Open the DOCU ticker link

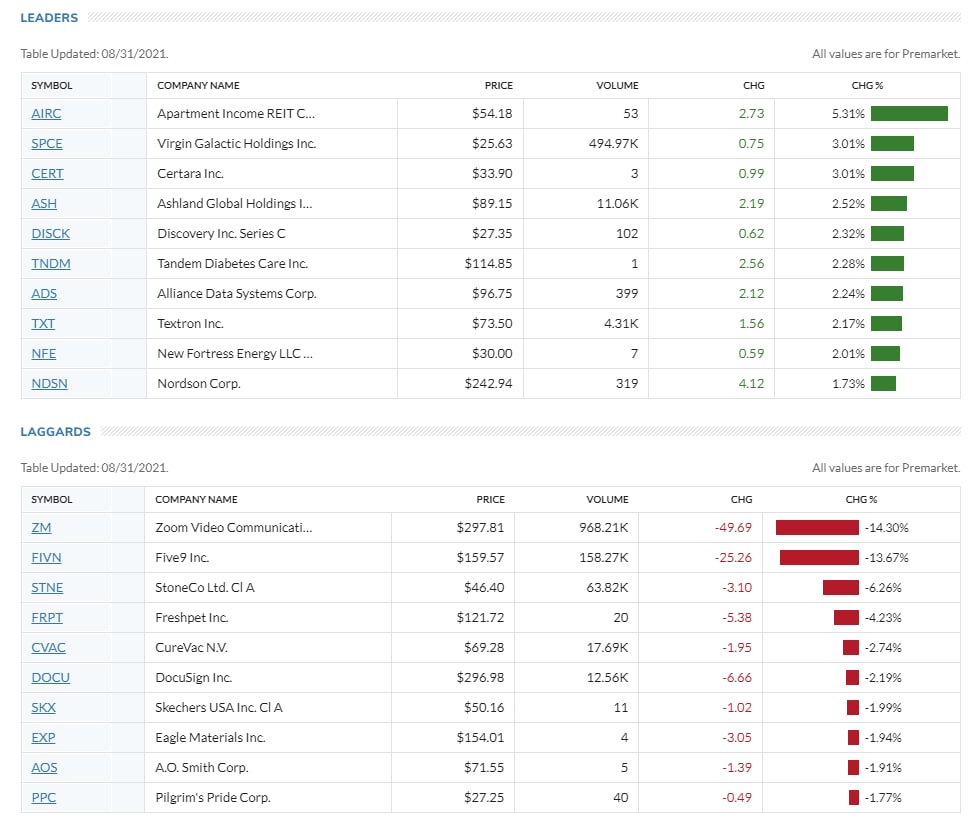pyautogui.click(x=50, y=677)
